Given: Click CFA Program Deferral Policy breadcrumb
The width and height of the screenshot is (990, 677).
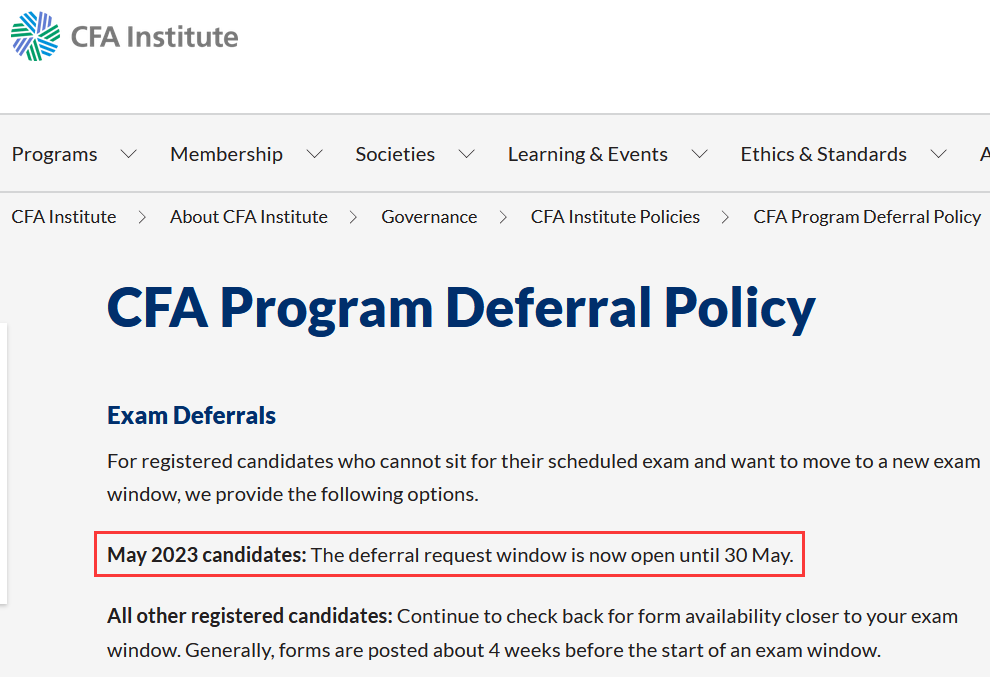Looking at the screenshot, I should (867, 217).
